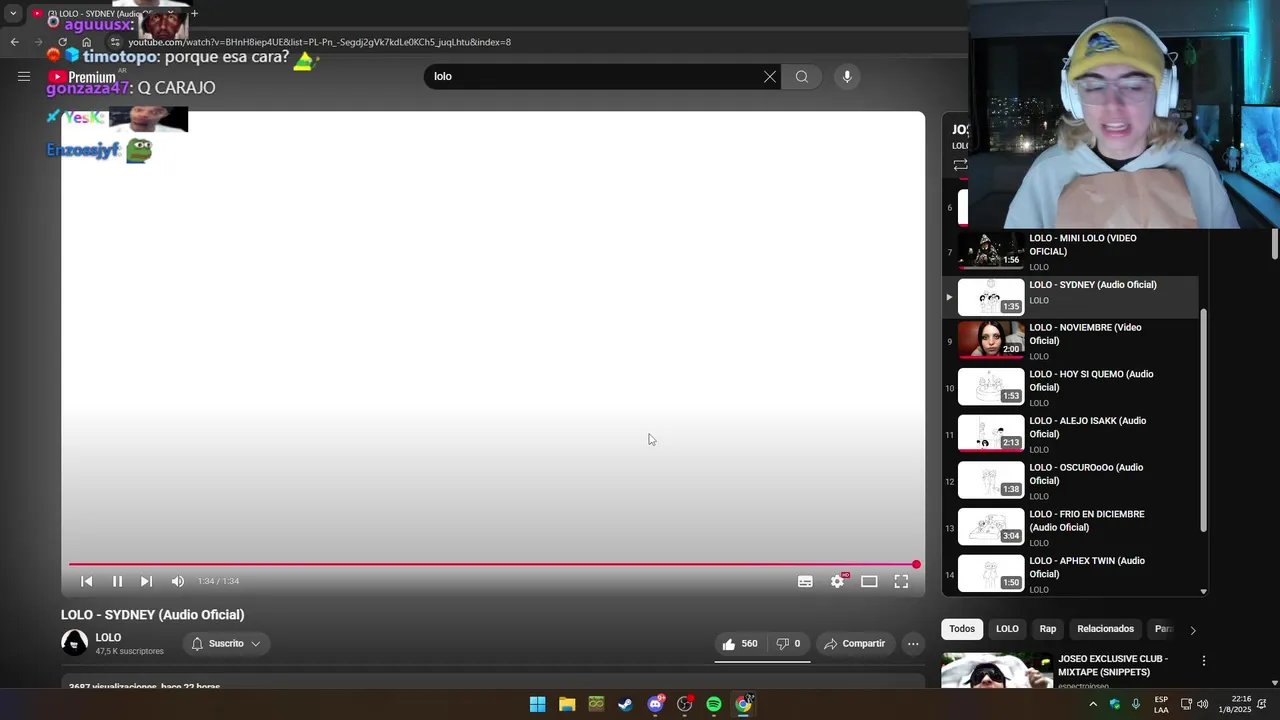Open a new browser tab
The image size is (1280, 720).
pos(194,13)
